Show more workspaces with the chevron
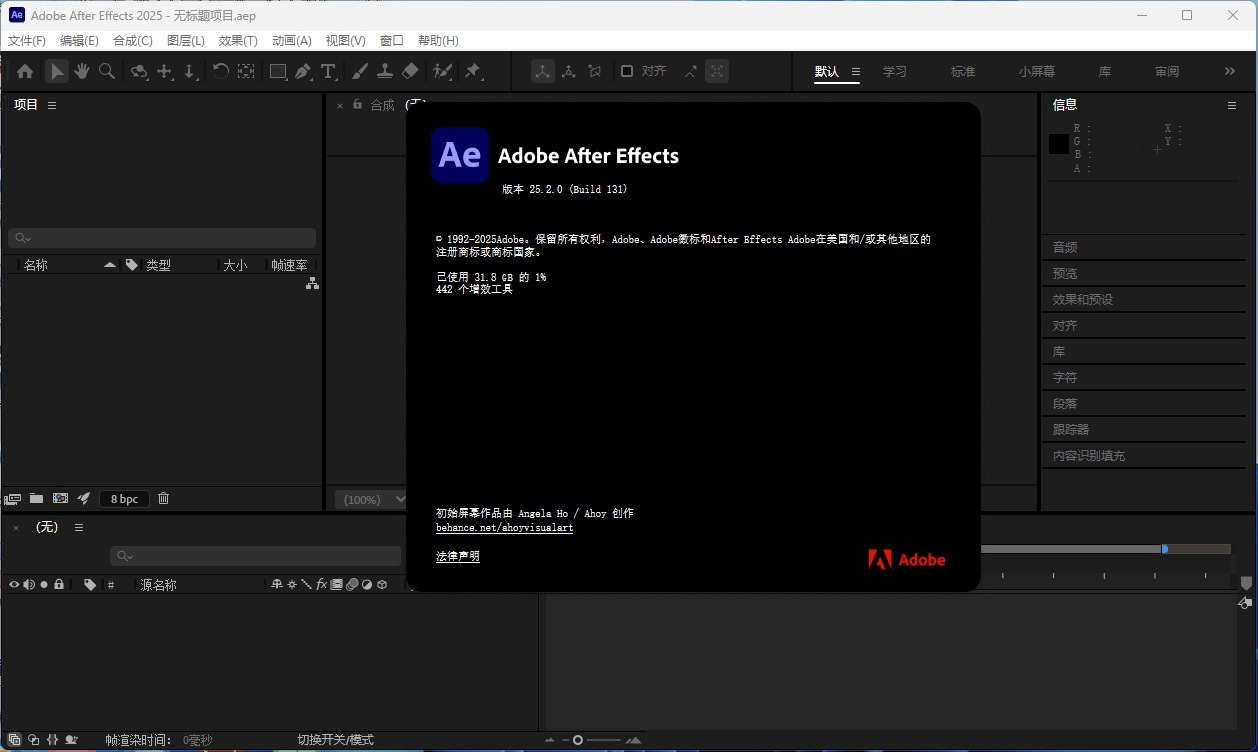The height and width of the screenshot is (752, 1258). click(x=1230, y=71)
